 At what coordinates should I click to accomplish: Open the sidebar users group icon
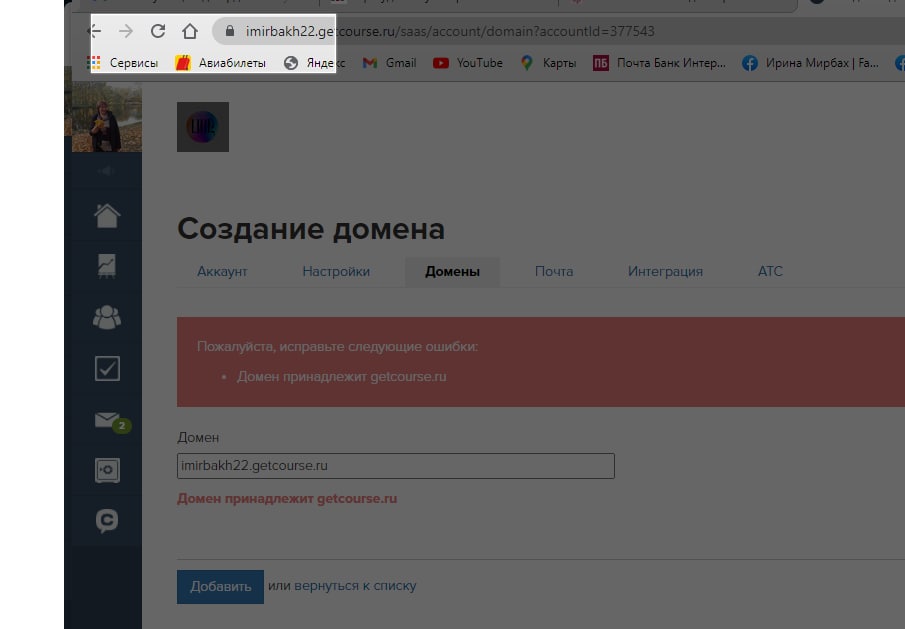(107, 317)
